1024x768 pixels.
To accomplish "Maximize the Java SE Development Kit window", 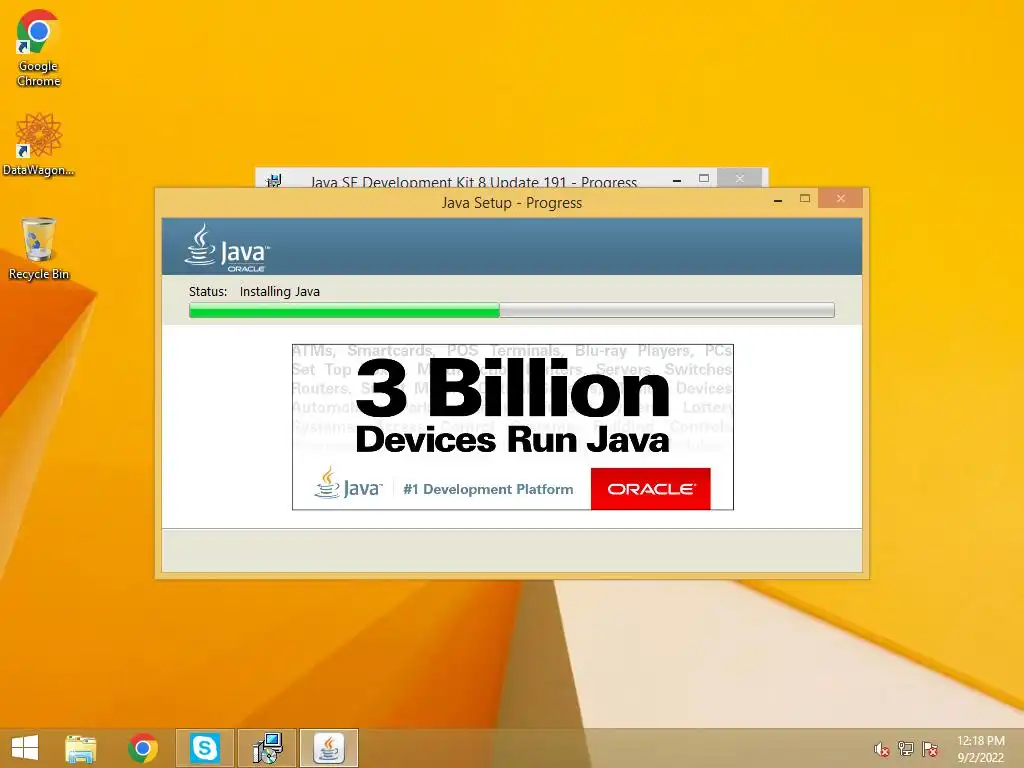I will 704,178.
